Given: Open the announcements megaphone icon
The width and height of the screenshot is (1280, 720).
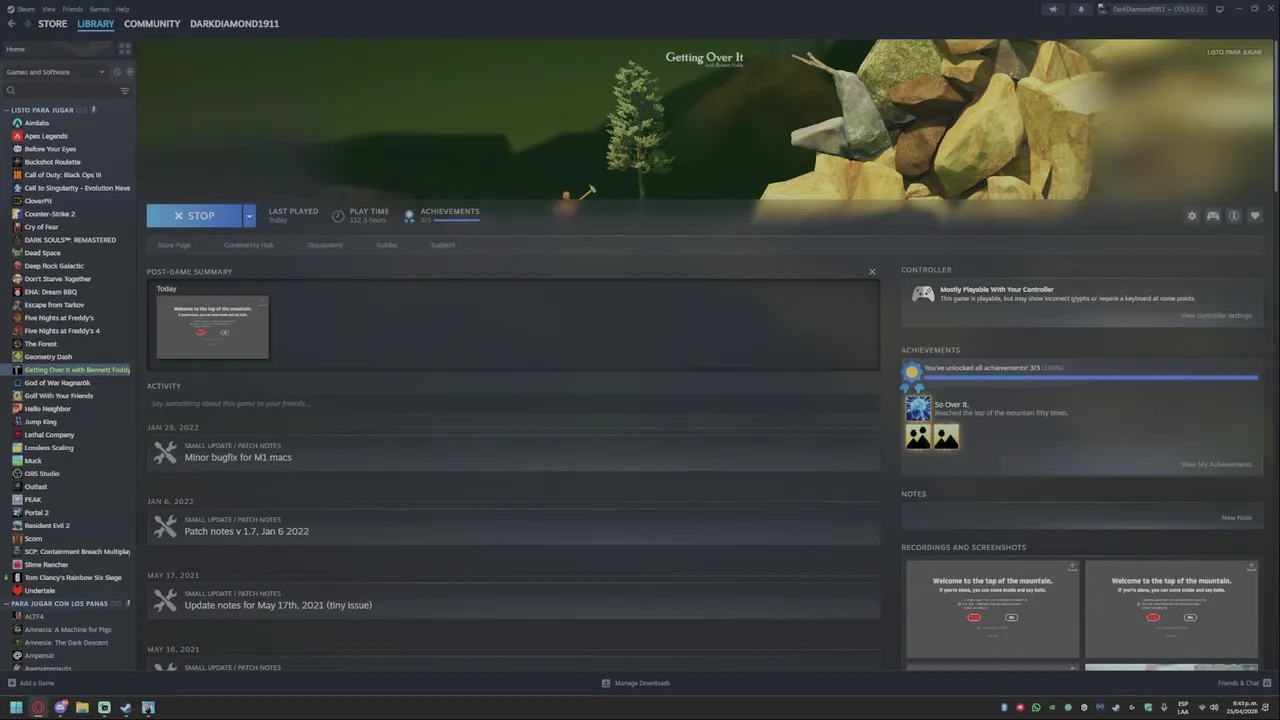Looking at the screenshot, I should [x=1053, y=9].
